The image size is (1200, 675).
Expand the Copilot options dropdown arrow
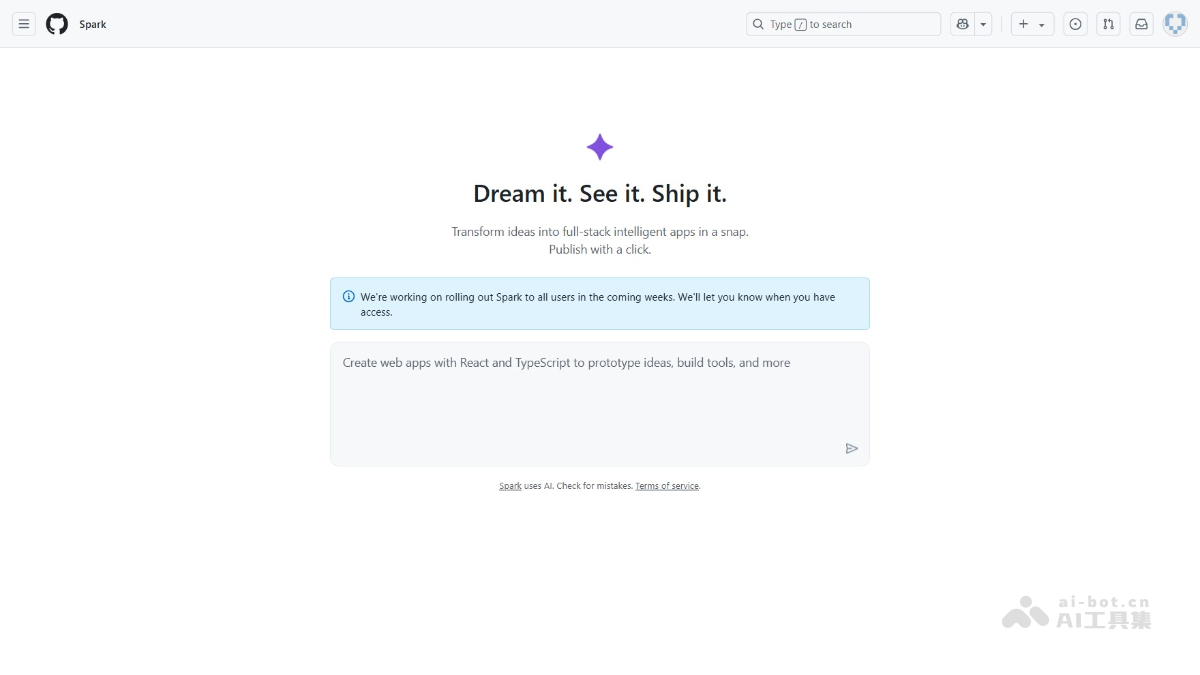(x=982, y=23)
